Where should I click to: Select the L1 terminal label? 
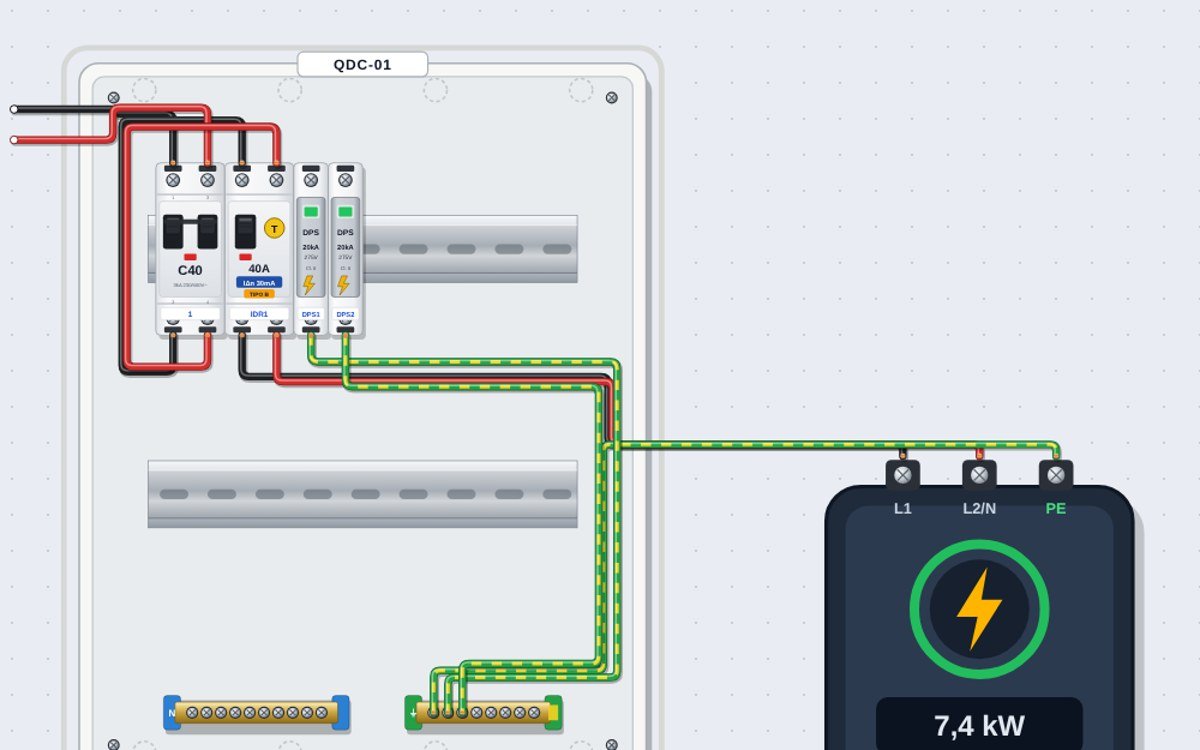coord(903,508)
